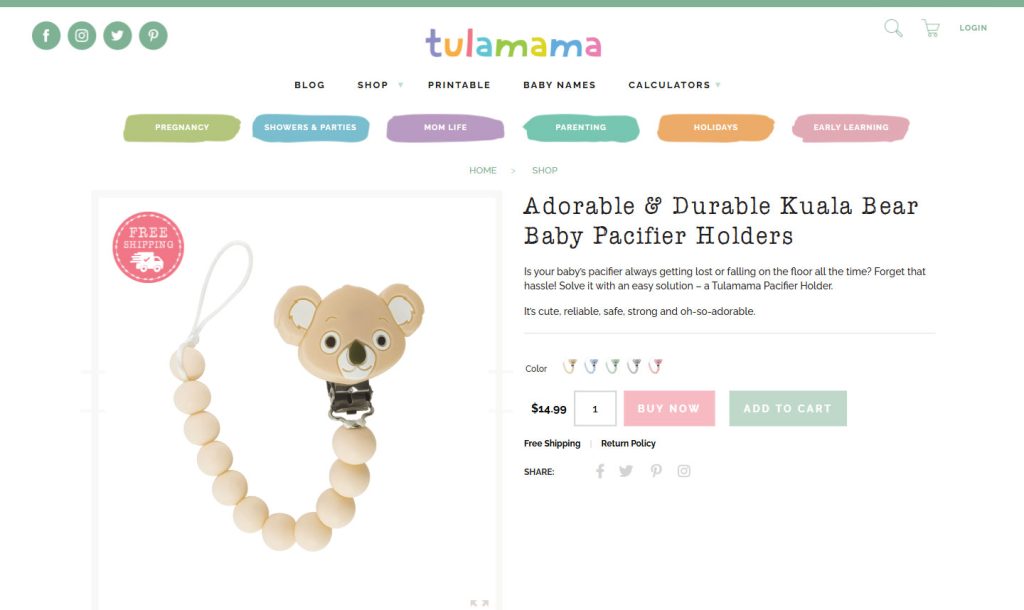Screen dimensions: 1024x610
Task: Share product on Twitter
Action: click(626, 471)
